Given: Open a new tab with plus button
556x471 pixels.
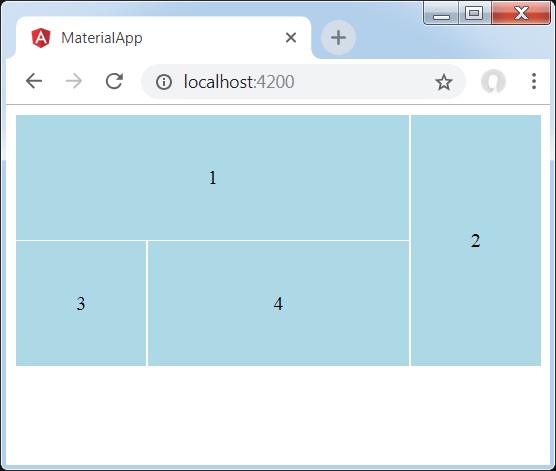Looking at the screenshot, I should (338, 38).
